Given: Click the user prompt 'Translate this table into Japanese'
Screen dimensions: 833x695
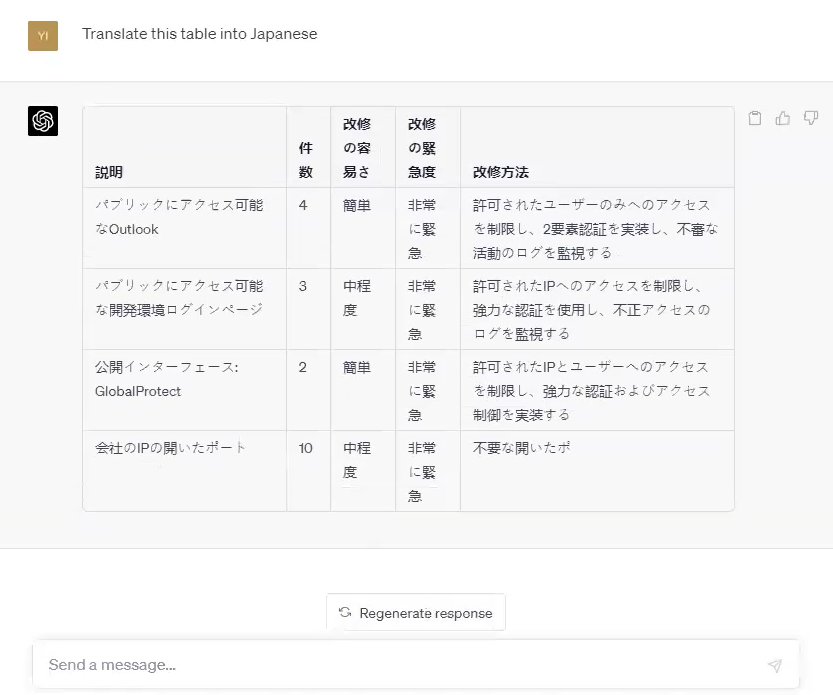Looking at the screenshot, I should (x=200, y=34).
